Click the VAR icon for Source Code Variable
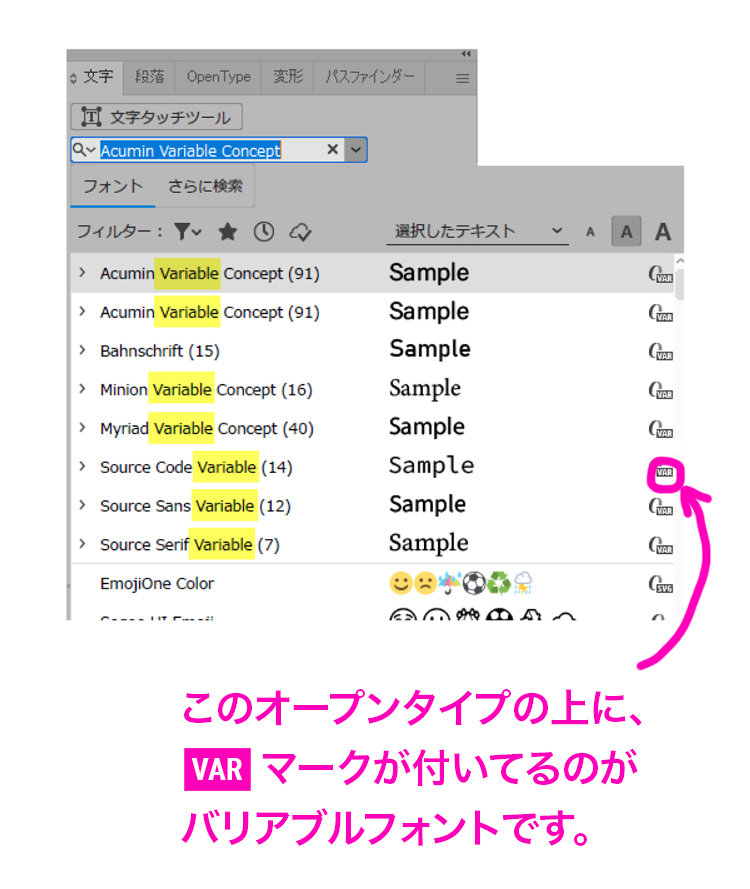 [x=664, y=472]
